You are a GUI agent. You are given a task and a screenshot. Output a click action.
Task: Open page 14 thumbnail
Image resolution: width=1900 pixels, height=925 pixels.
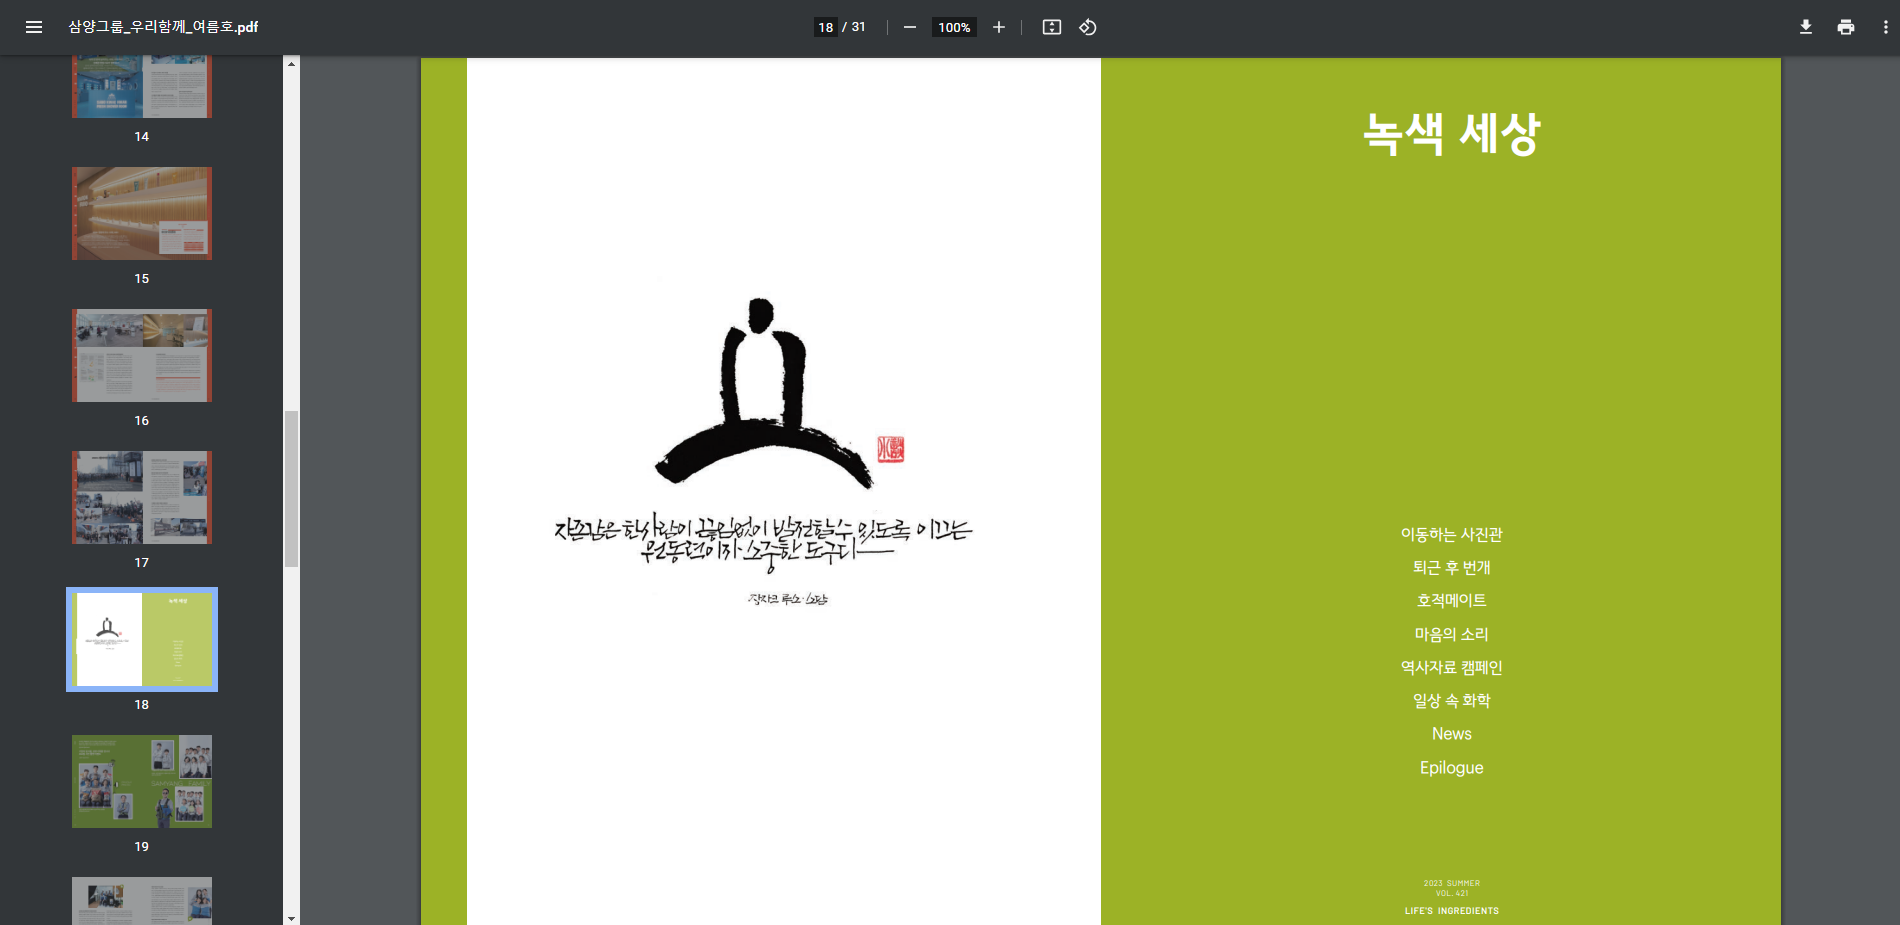click(x=142, y=88)
